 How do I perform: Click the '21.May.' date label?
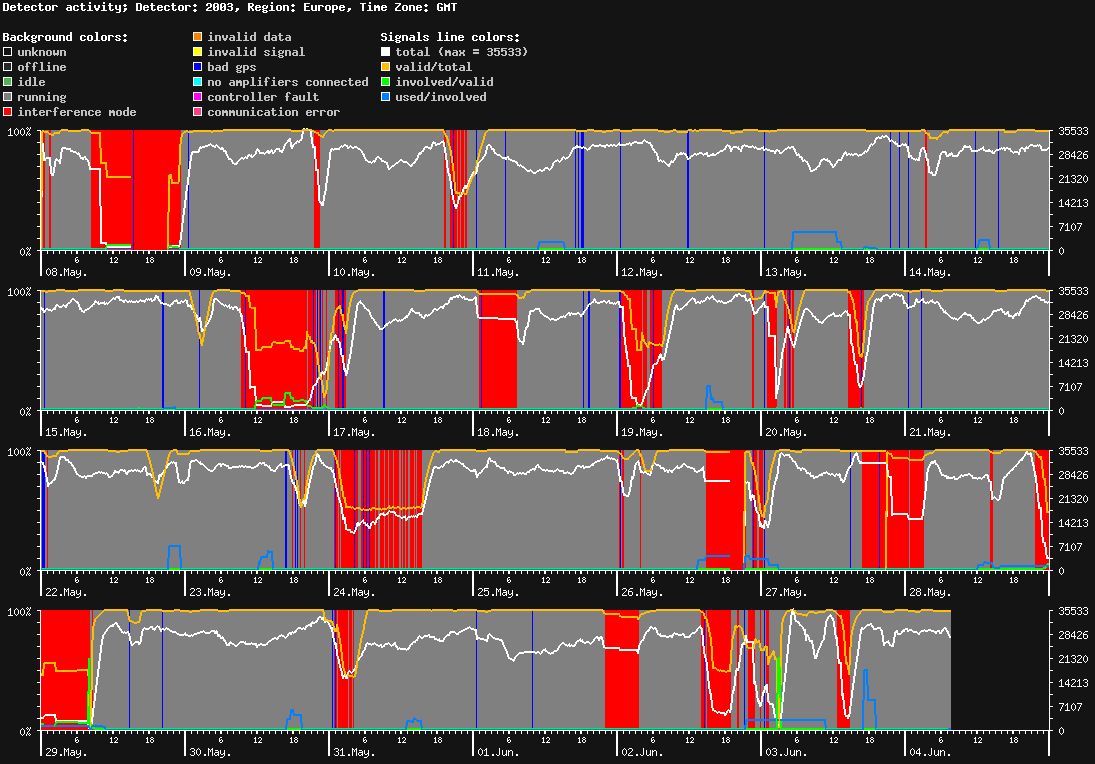coord(930,432)
